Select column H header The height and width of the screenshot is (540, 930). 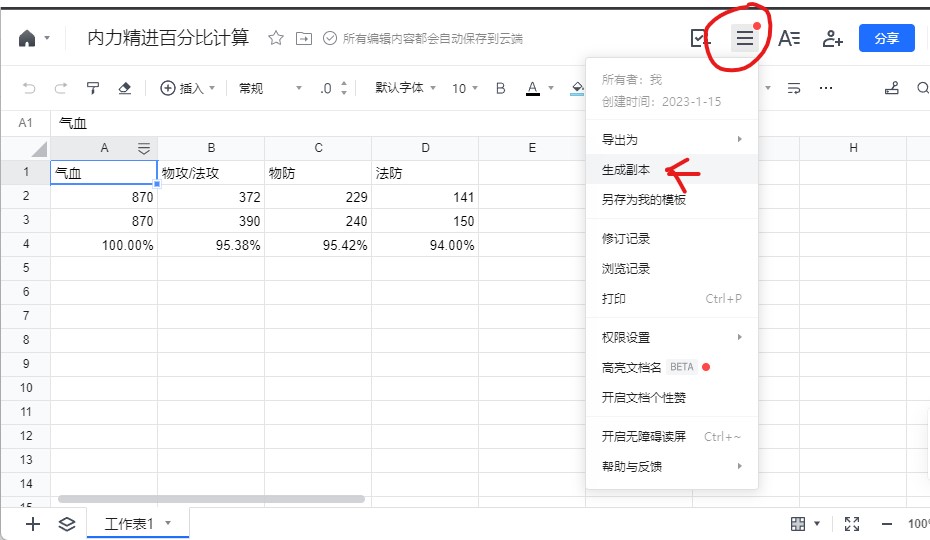pyautogui.click(x=853, y=148)
